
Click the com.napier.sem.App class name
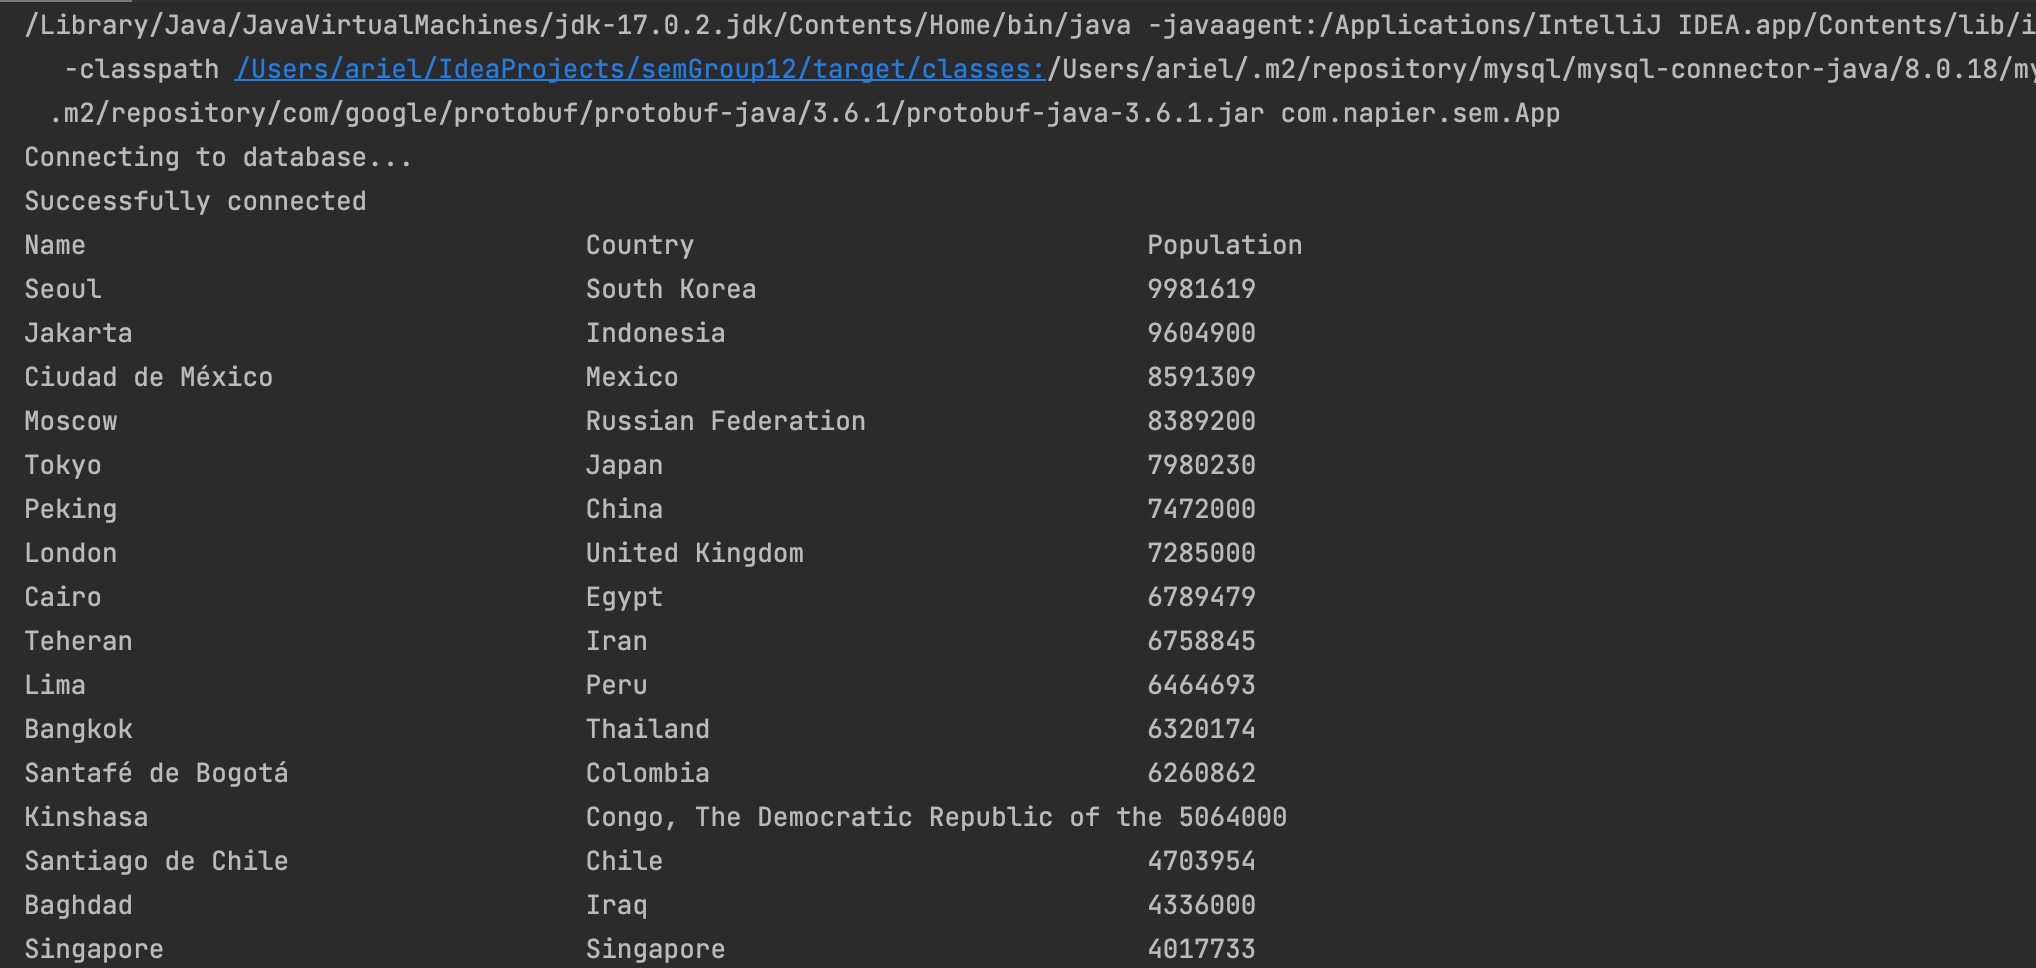point(1420,113)
